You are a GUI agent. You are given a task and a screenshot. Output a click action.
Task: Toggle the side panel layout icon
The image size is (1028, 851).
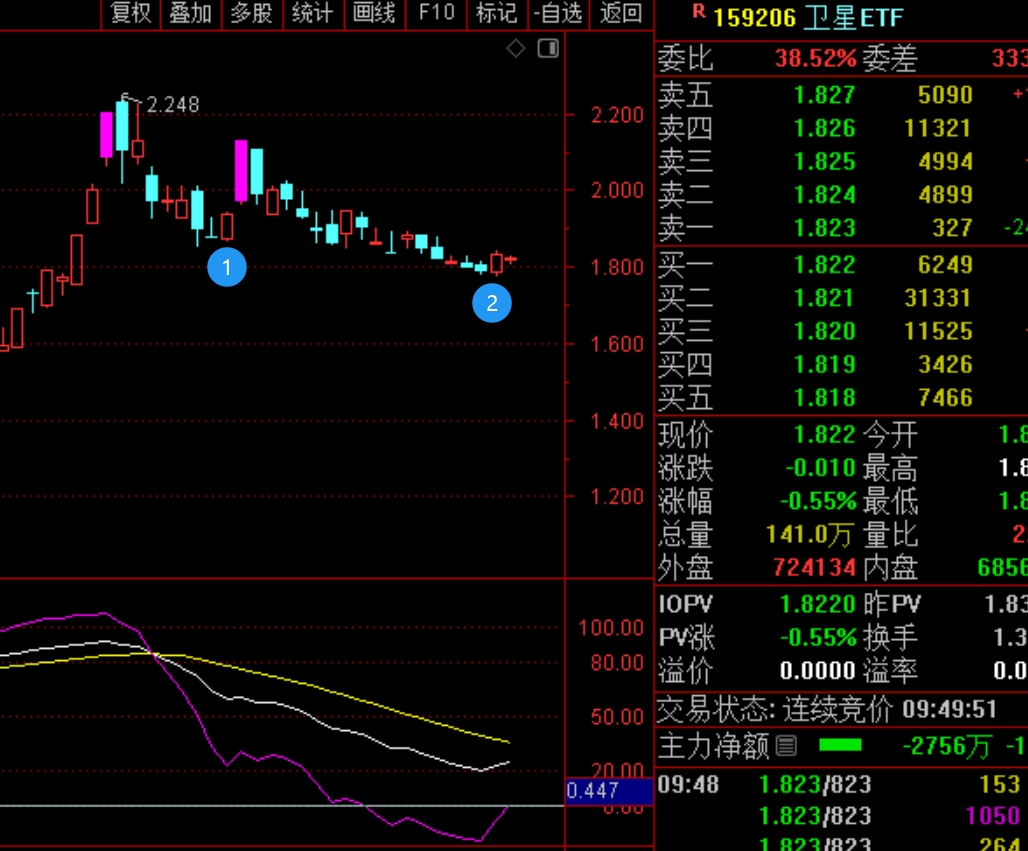[548, 48]
